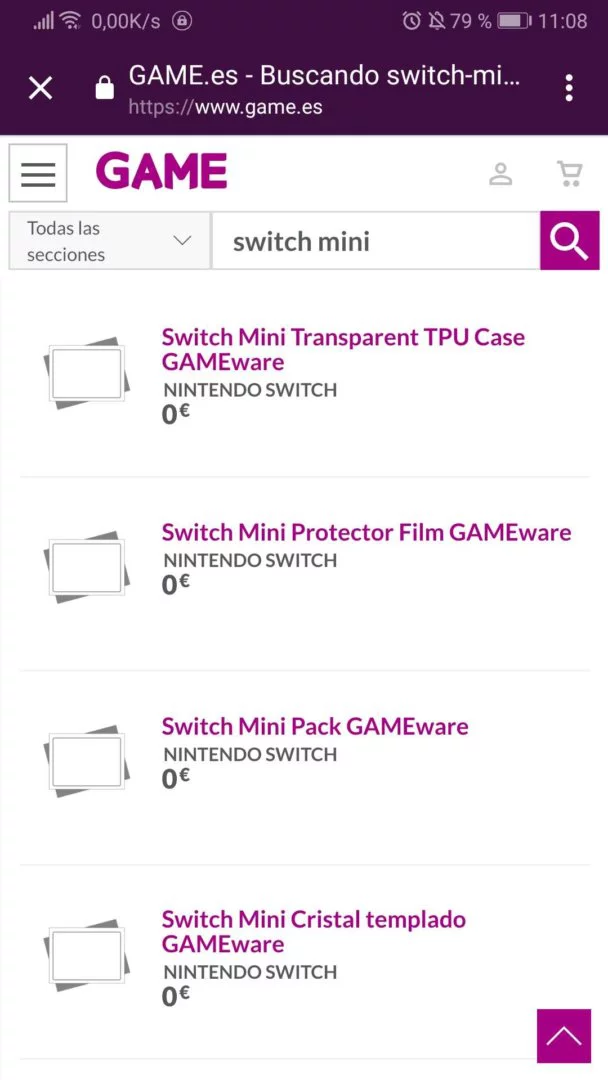Tap the back-to-top arrow button
The width and height of the screenshot is (608, 1080).
click(564, 1035)
